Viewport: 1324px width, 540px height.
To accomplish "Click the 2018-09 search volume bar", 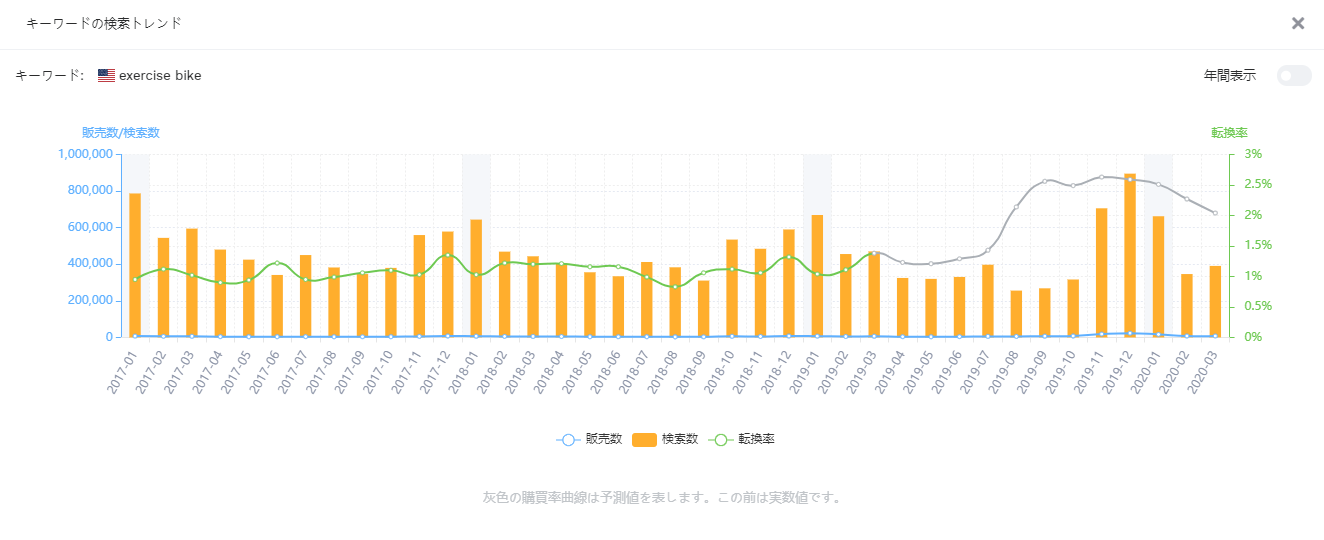I will click(x=703, y=308).
